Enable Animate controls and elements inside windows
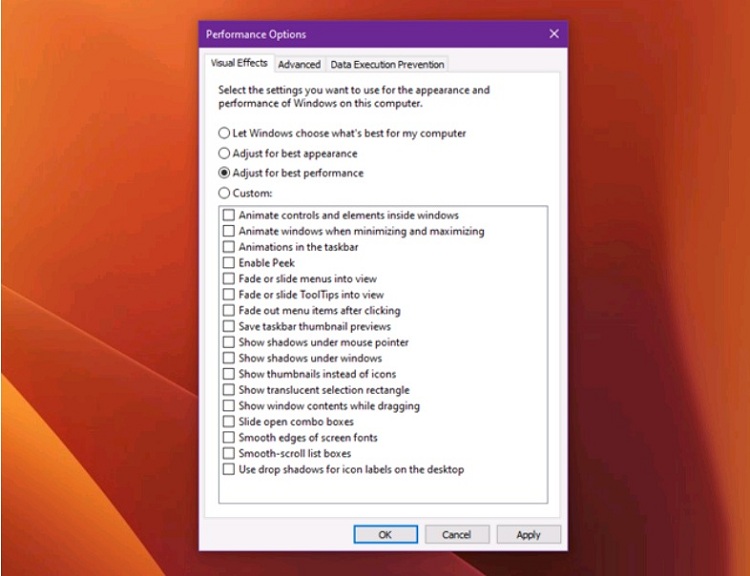 (x=229, y=215)
